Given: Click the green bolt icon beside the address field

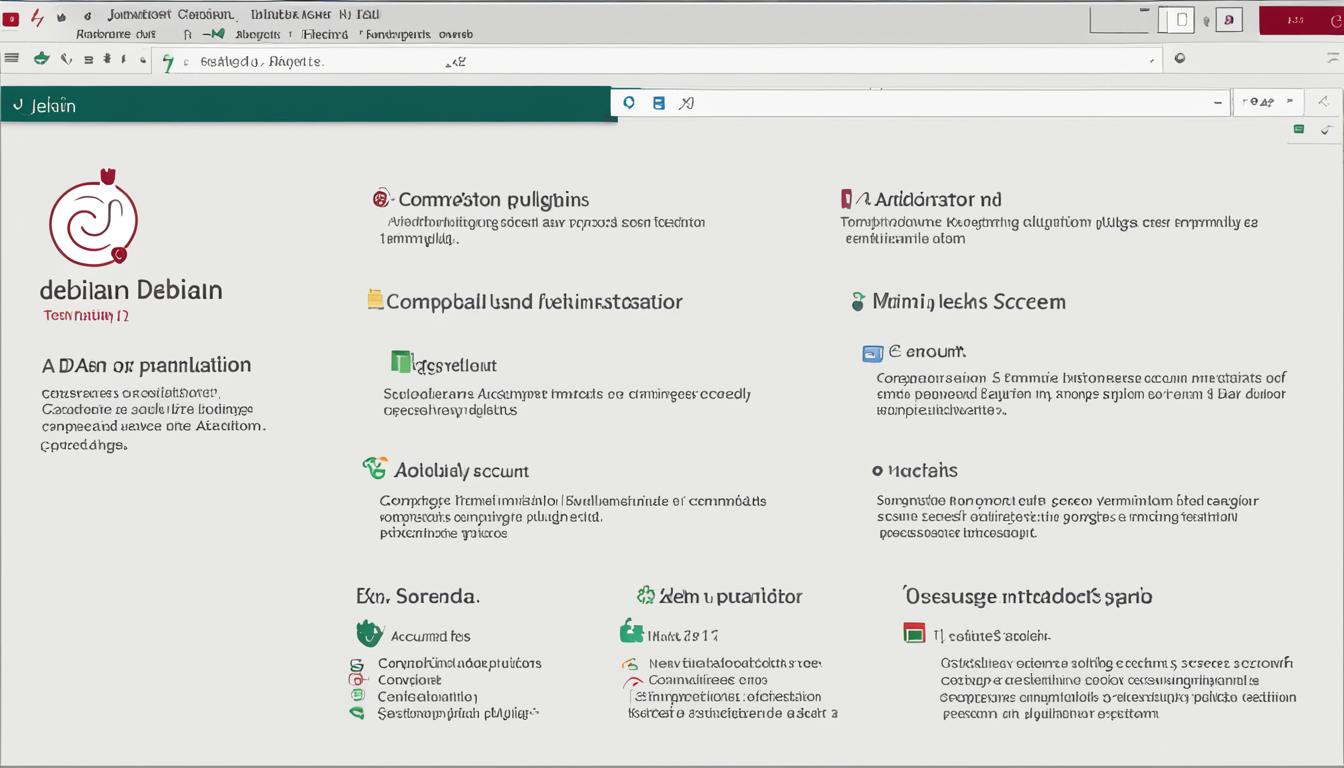Looking at the screenshot, I should 167,61.
